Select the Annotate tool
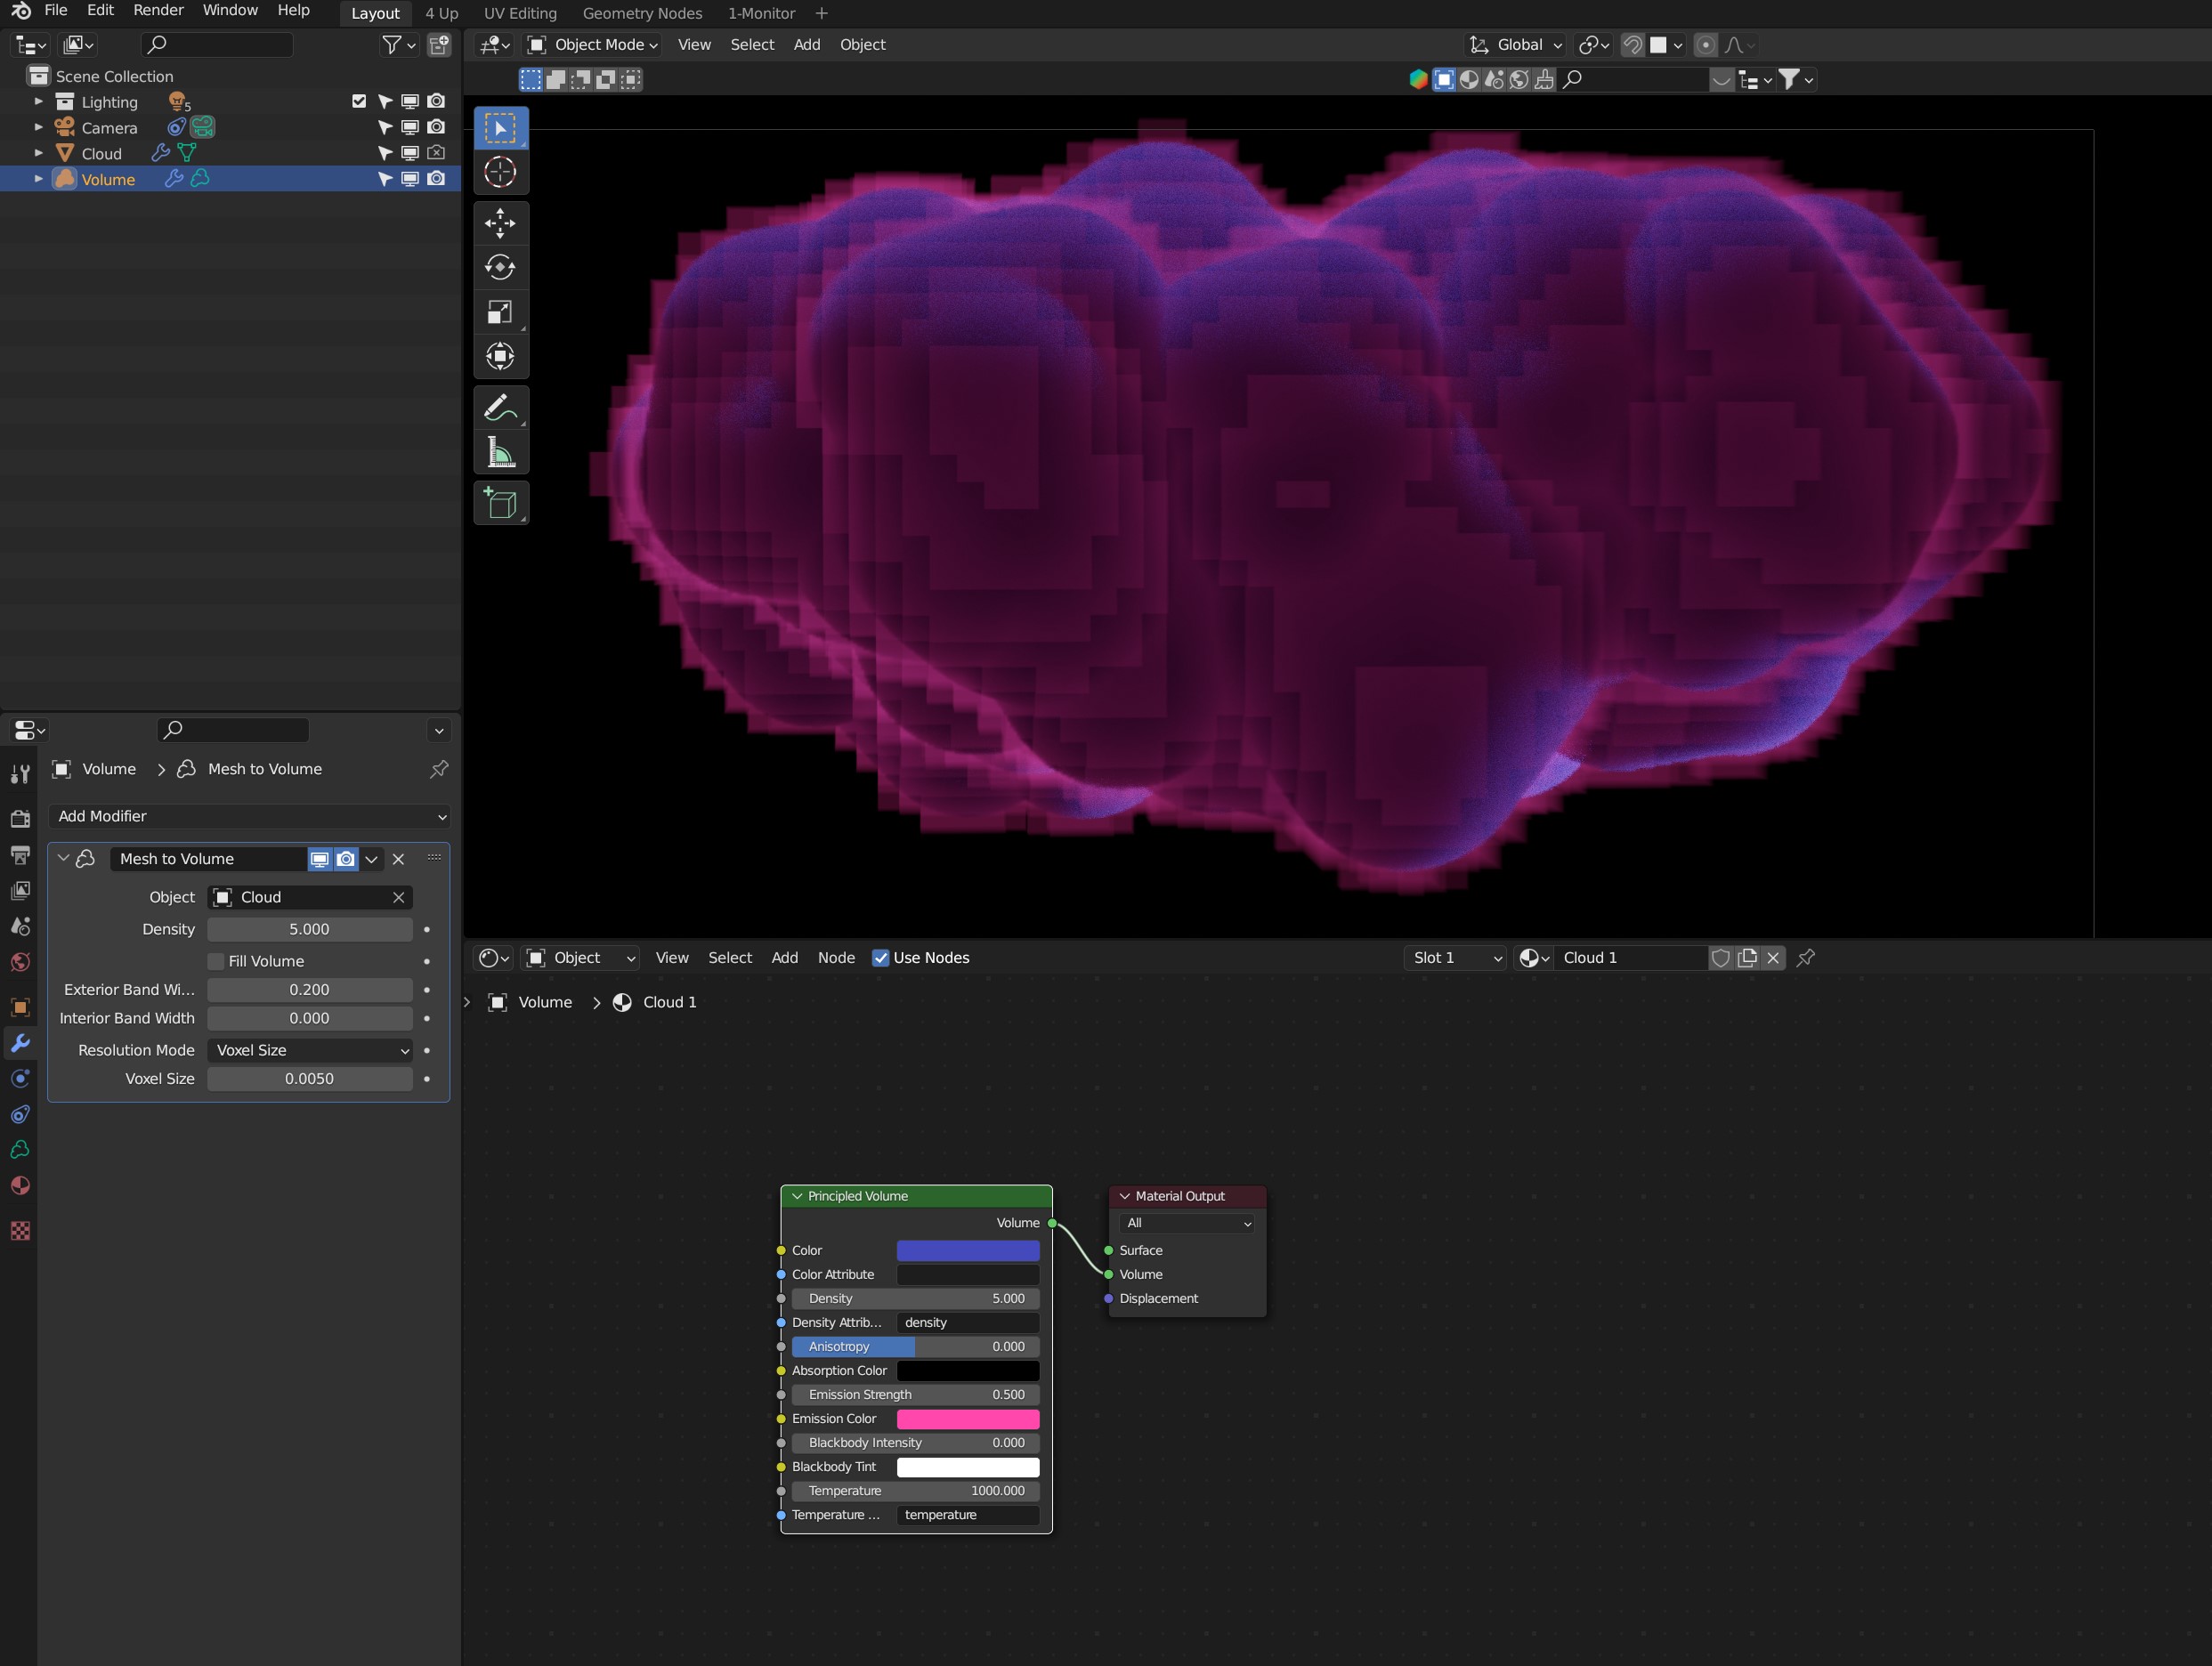Viewport: 2212px width, 1666px height. click(500, 407)
